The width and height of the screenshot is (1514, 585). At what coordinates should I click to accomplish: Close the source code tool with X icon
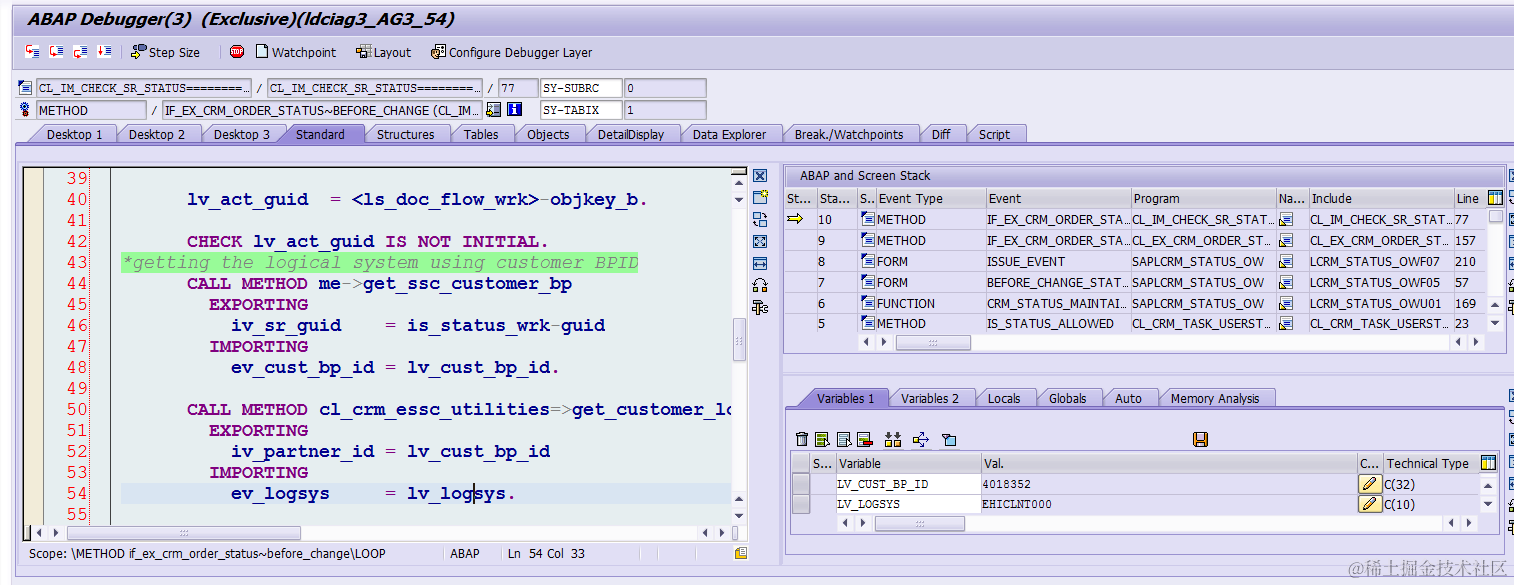[760, 176]
